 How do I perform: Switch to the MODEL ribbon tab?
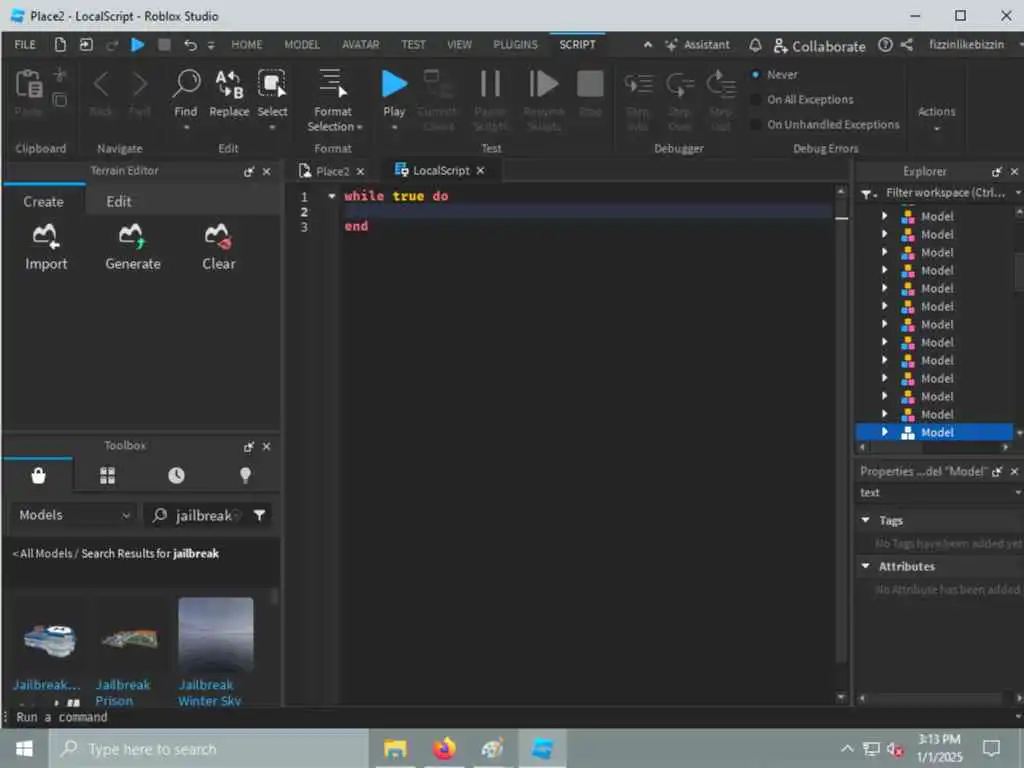pyautogui.click(x=302, y=44)
